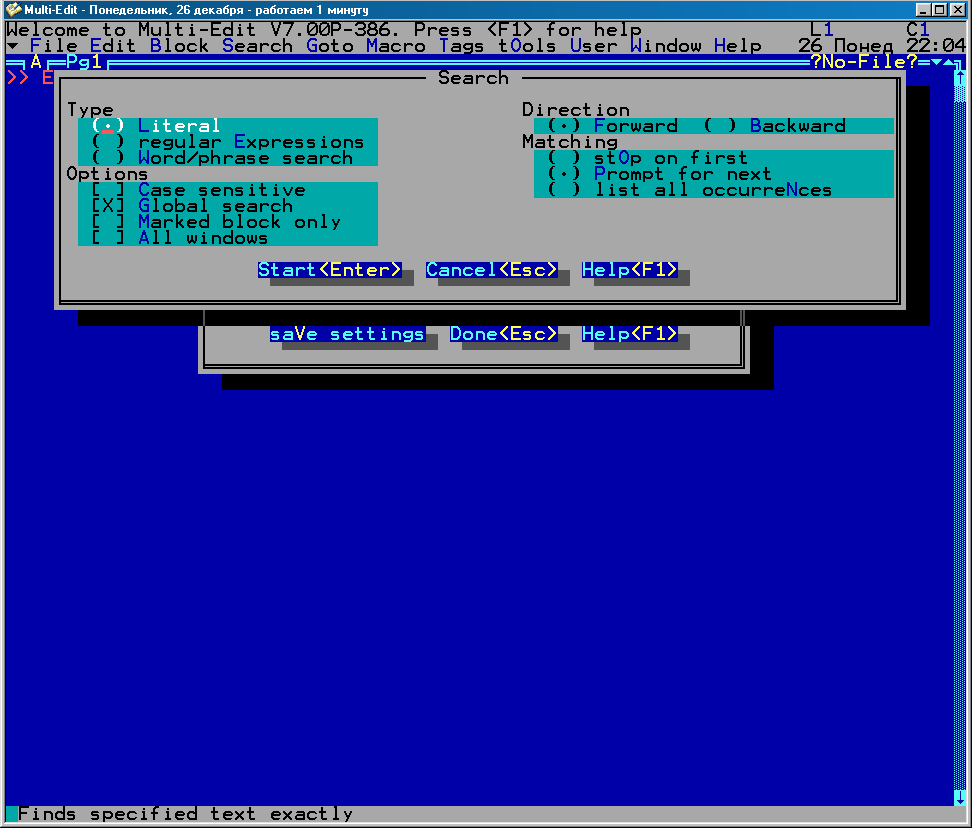
Task: Choose list all occurreNces matching mode
Action: (x=690, y=190)
